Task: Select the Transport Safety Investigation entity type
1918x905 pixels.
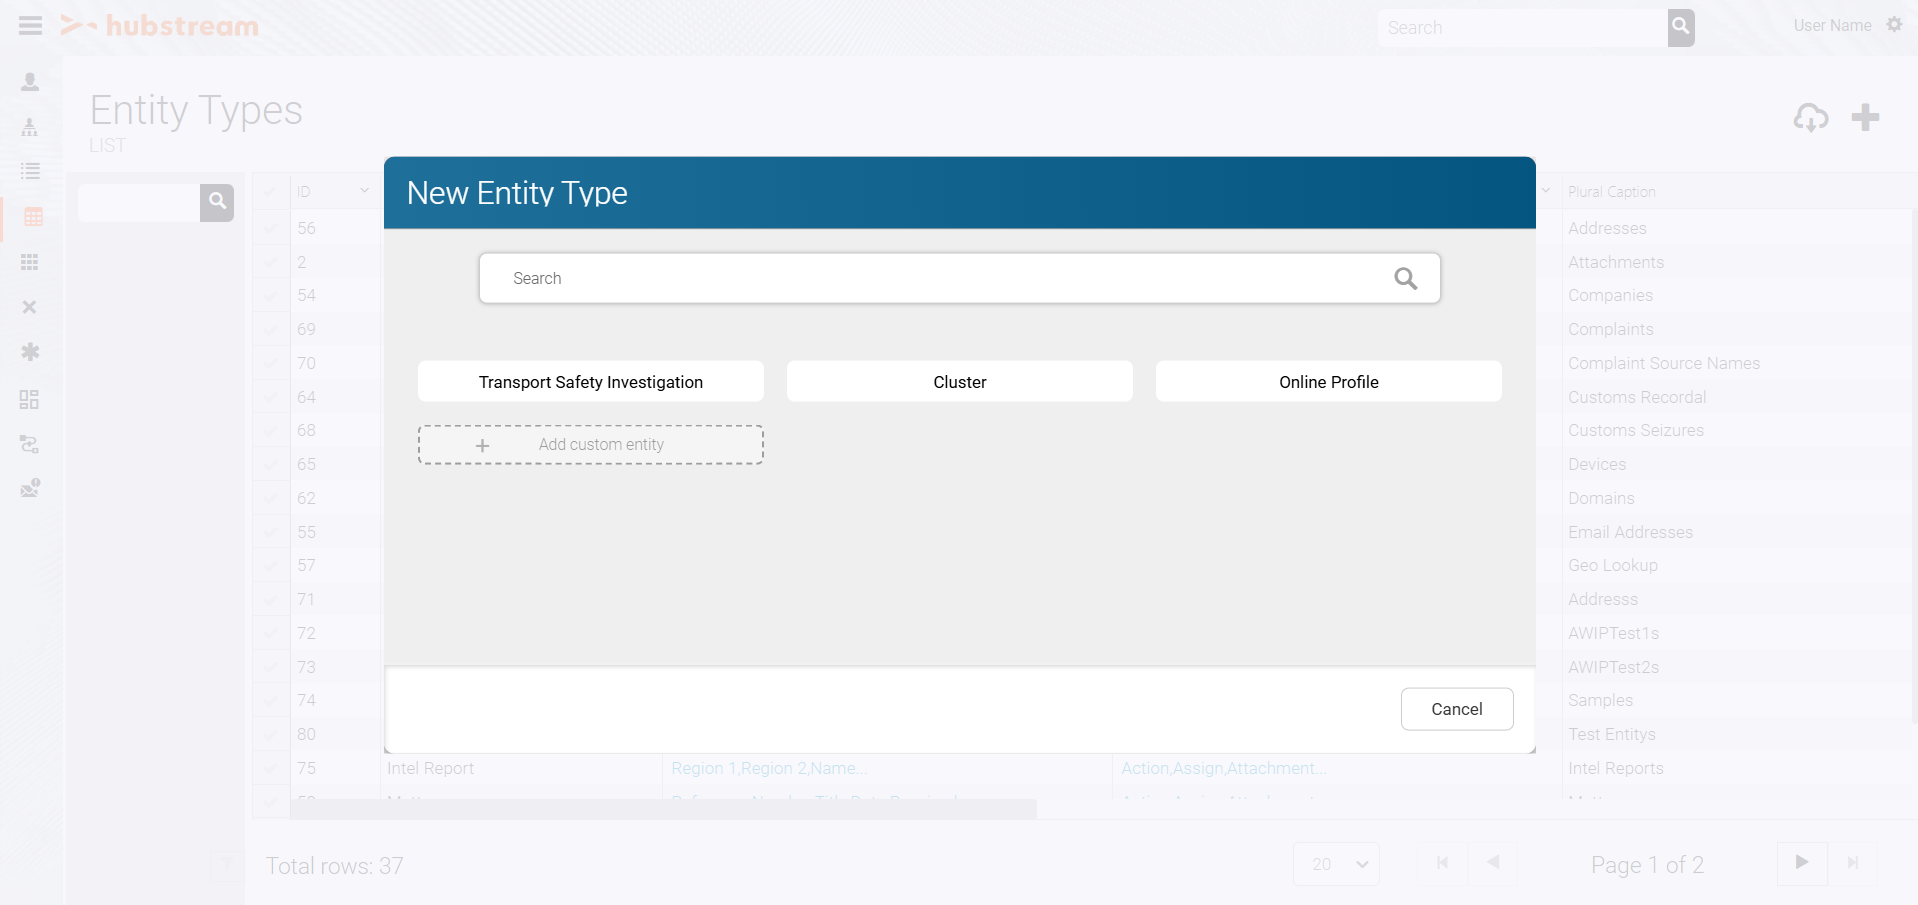Action: pyautogui.click(x=590, y=382)
